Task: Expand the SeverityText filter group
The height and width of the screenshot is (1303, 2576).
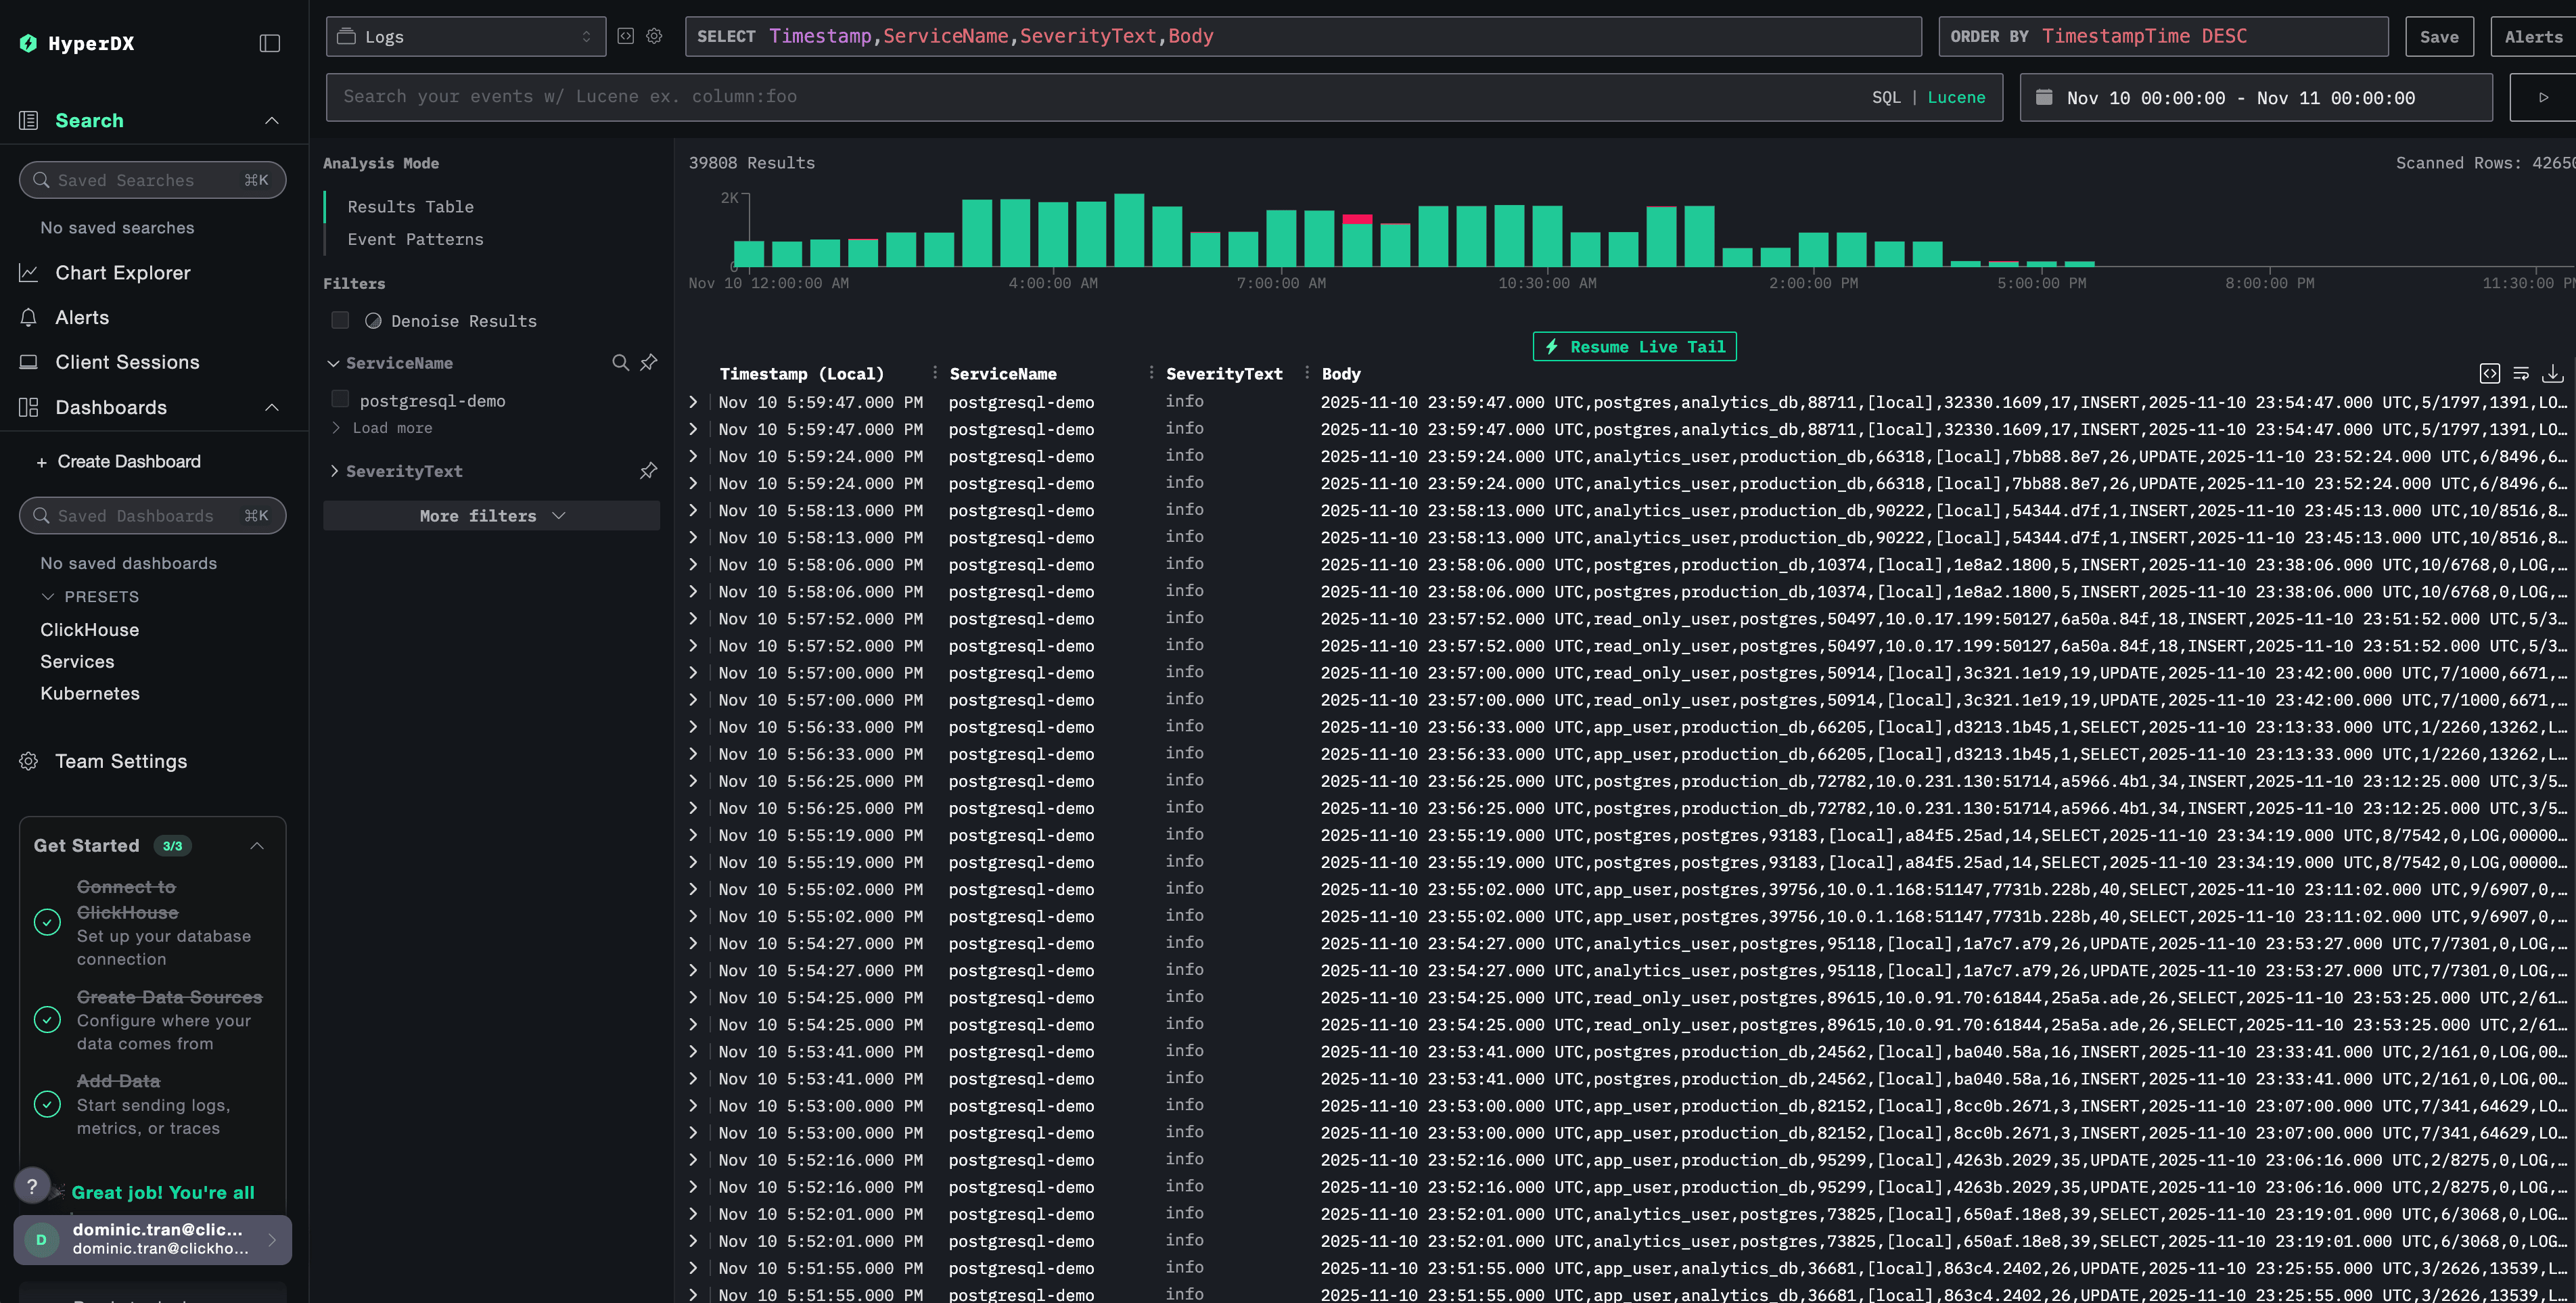Action: [334, 471]
